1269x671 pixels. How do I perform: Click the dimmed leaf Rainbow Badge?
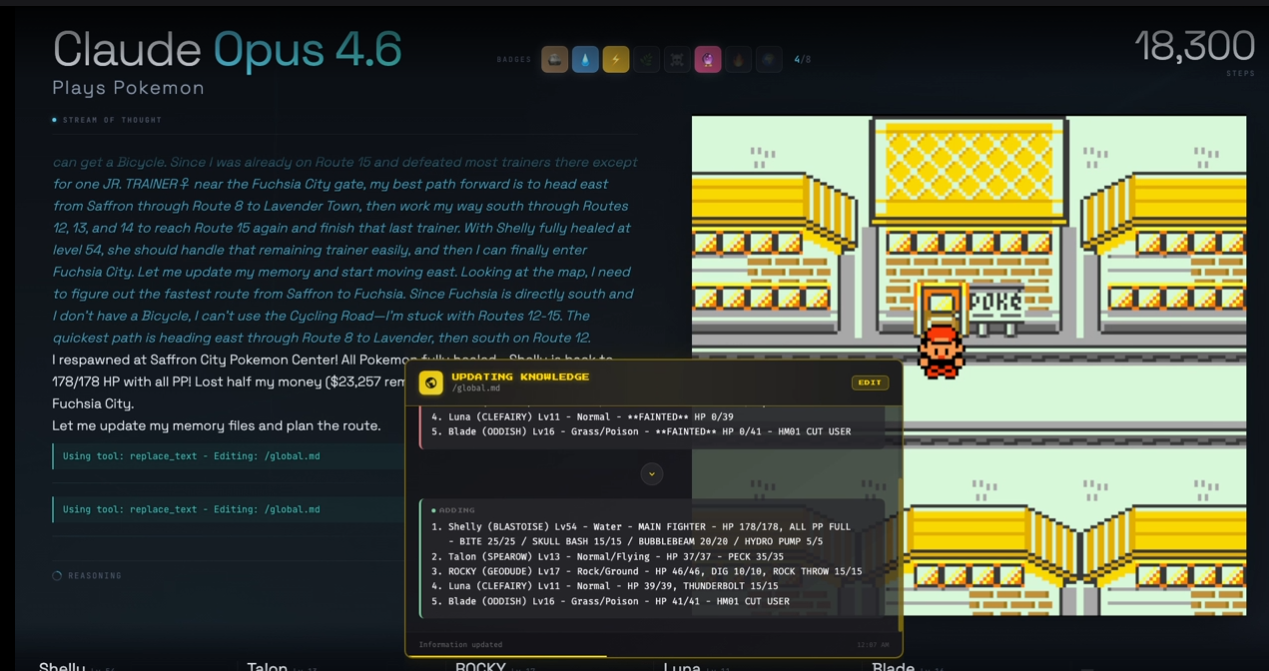(646, 60)
